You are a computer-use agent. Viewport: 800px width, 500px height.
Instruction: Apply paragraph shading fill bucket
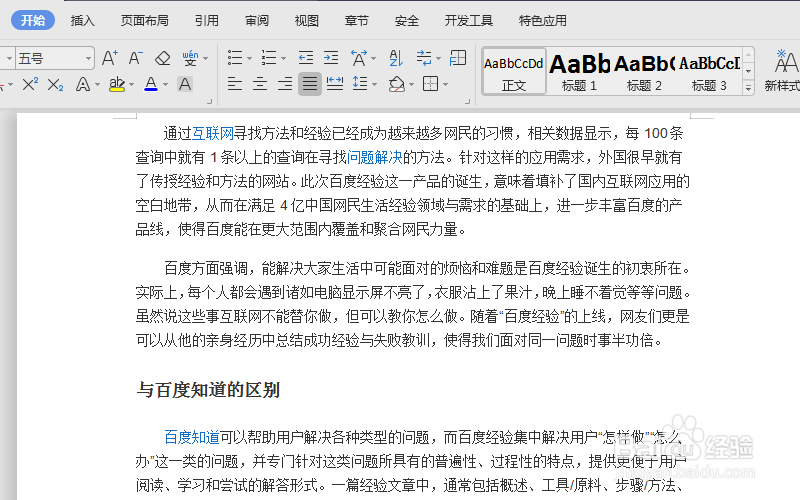[396, 84]
